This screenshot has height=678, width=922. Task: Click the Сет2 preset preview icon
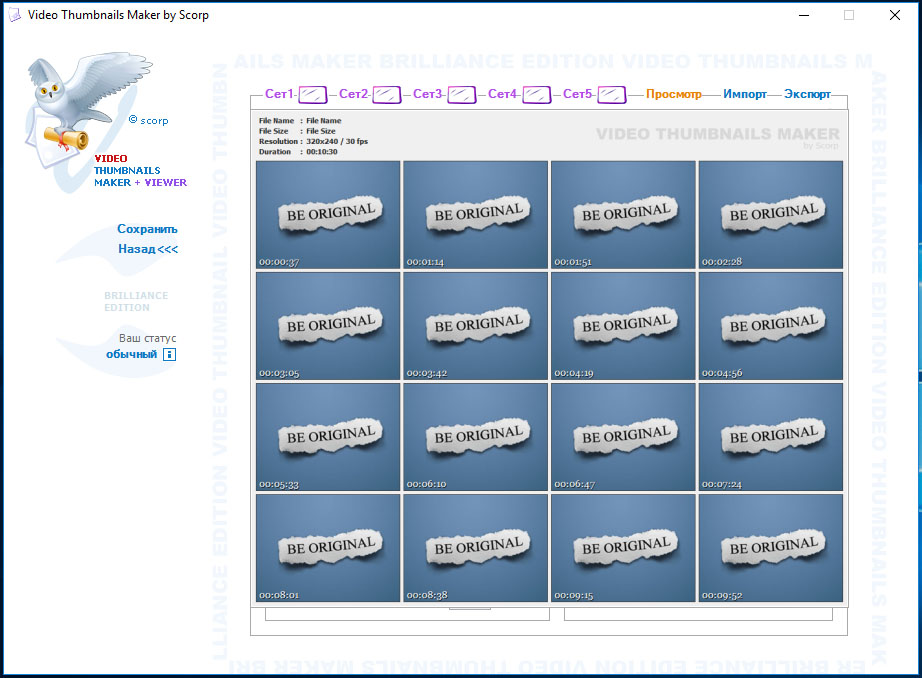[386, 94]
